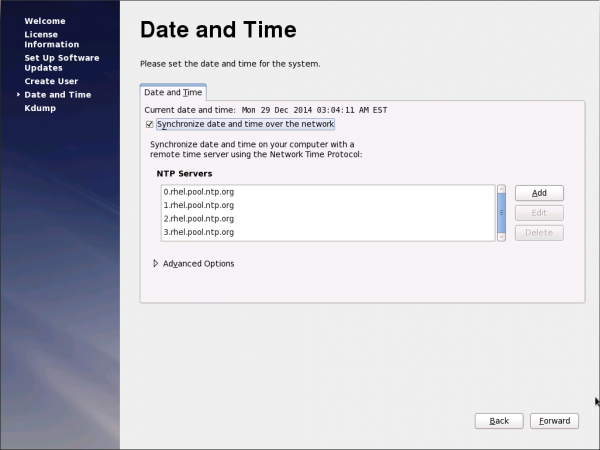Click NTP server list scroll-down arrow
The height and width of the screenshot is (450, 600).
[x=501, y=235]
